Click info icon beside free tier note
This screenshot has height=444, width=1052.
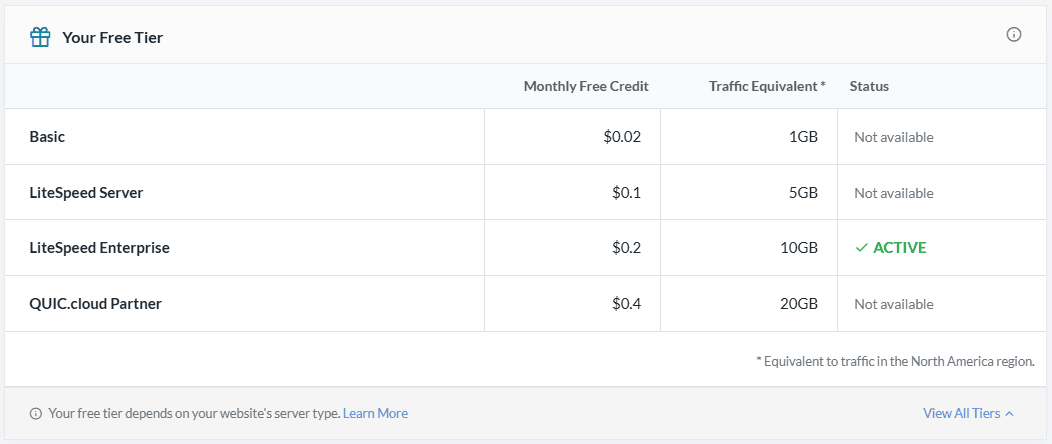point(36,413)
